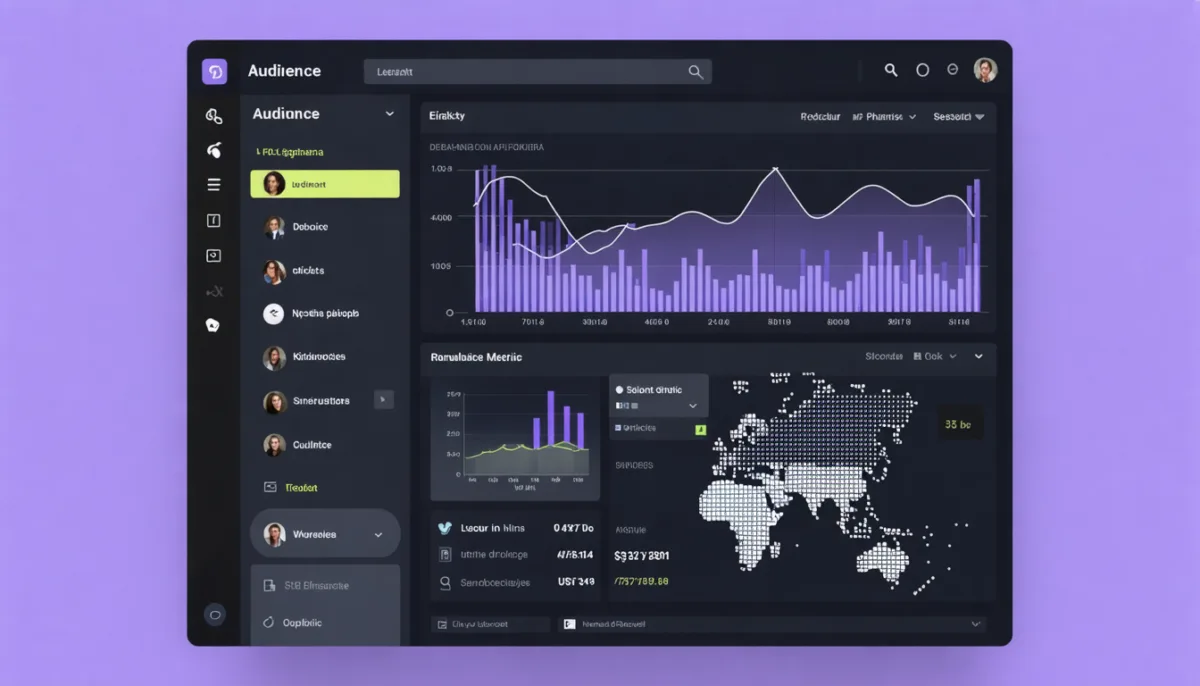
Task: Collapse the metrics panel with far-right chevron
Action: [x=979, y=356]
